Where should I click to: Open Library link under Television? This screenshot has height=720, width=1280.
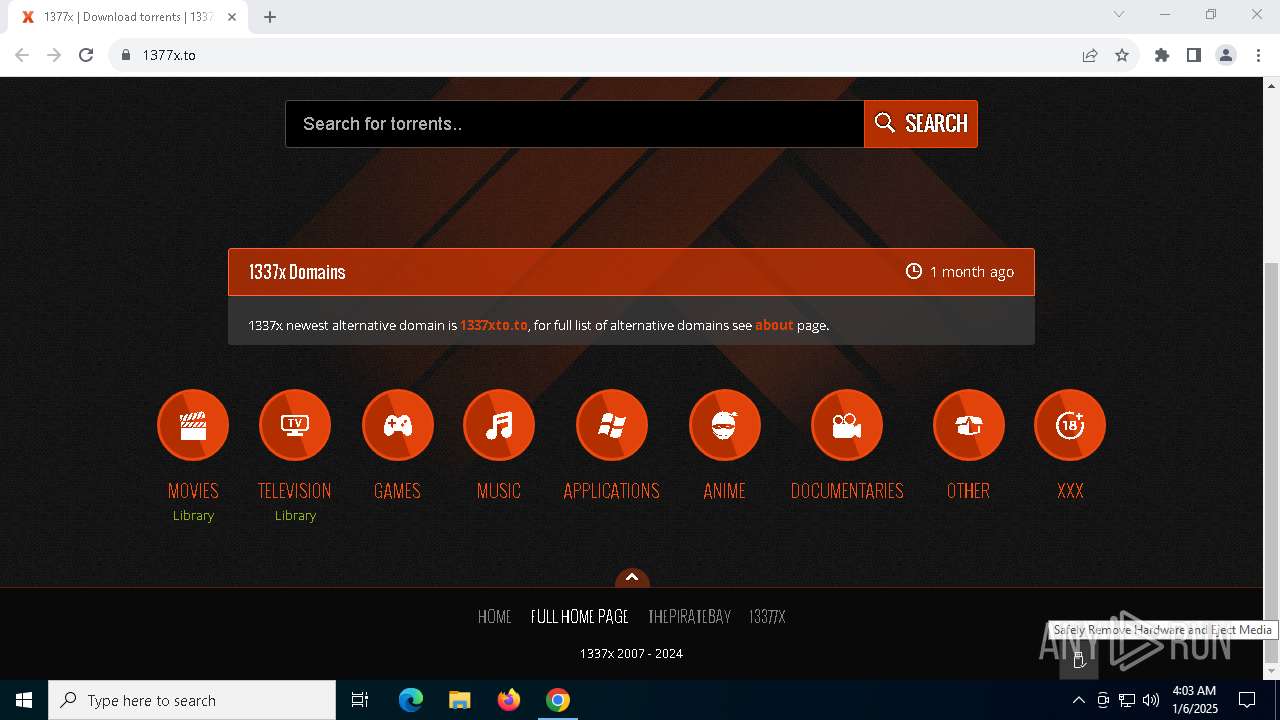coord(295,515)
